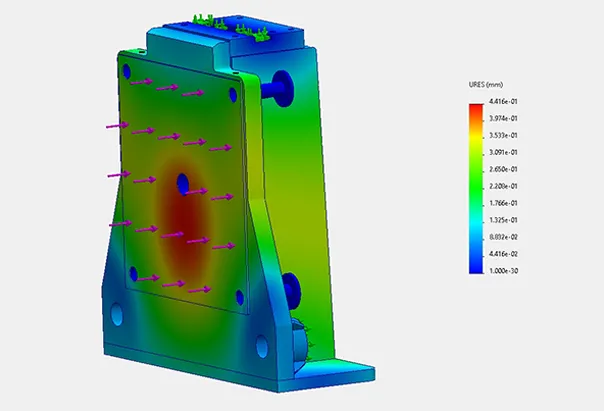This screenshot has width=604, height=411.
Task: Select the top-left bolt hole of the front plate
Action: [x=125, y=73]
